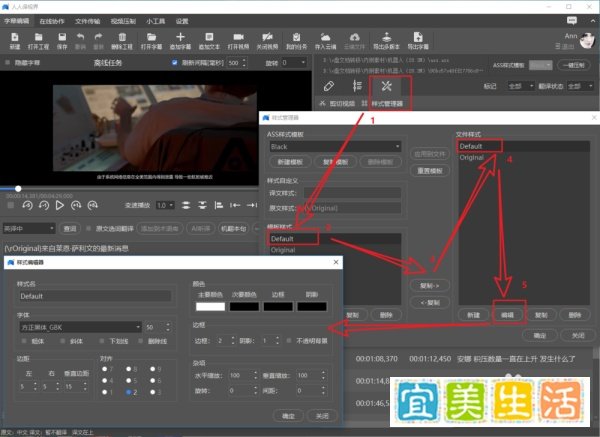This screenshot has width=600, height=437.
Task: Click the Add Subtitle plus icon
Action: [180, 37]
